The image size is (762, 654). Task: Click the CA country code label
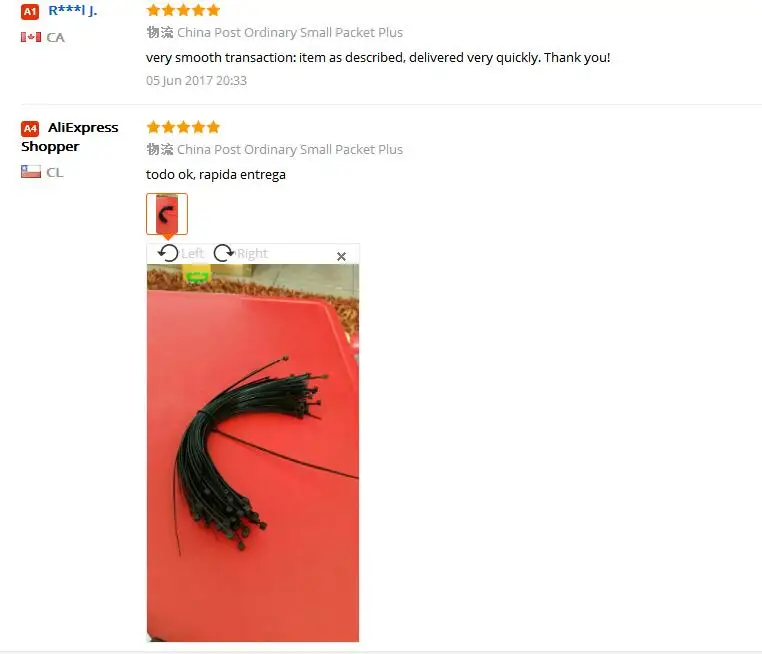55,37
